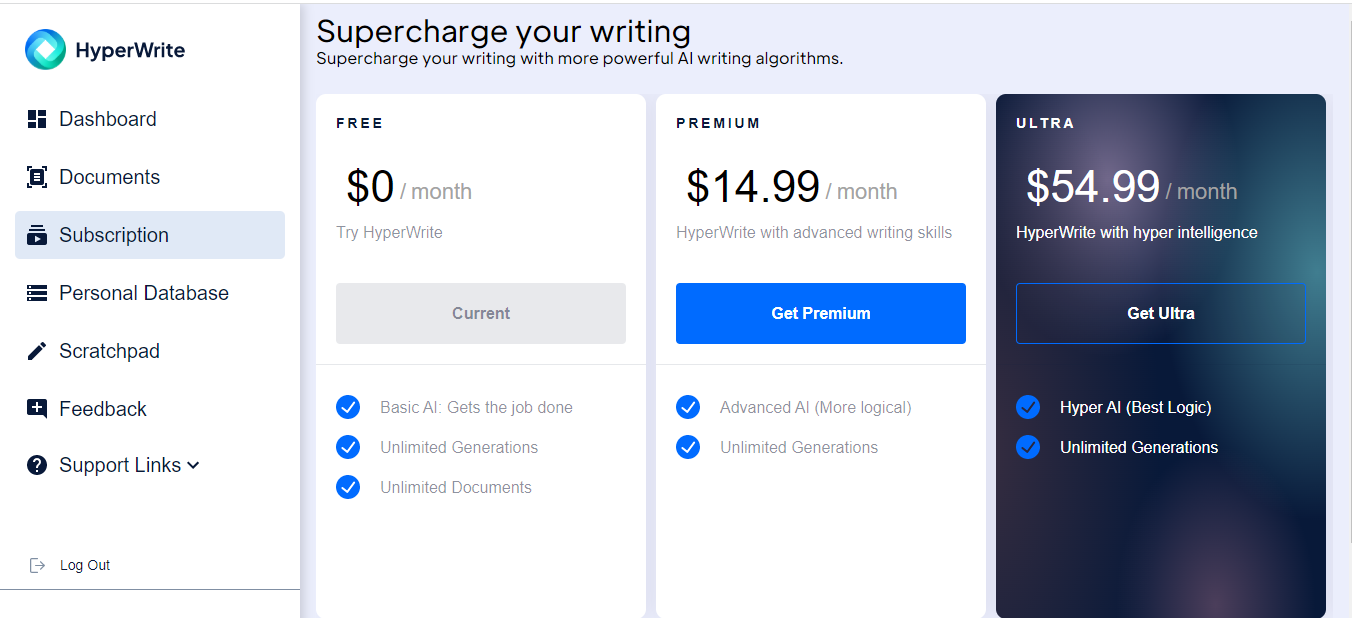Go to the Scratchpad page
The height and width of the screenshot is (618, 1352).
pos(109,351)
